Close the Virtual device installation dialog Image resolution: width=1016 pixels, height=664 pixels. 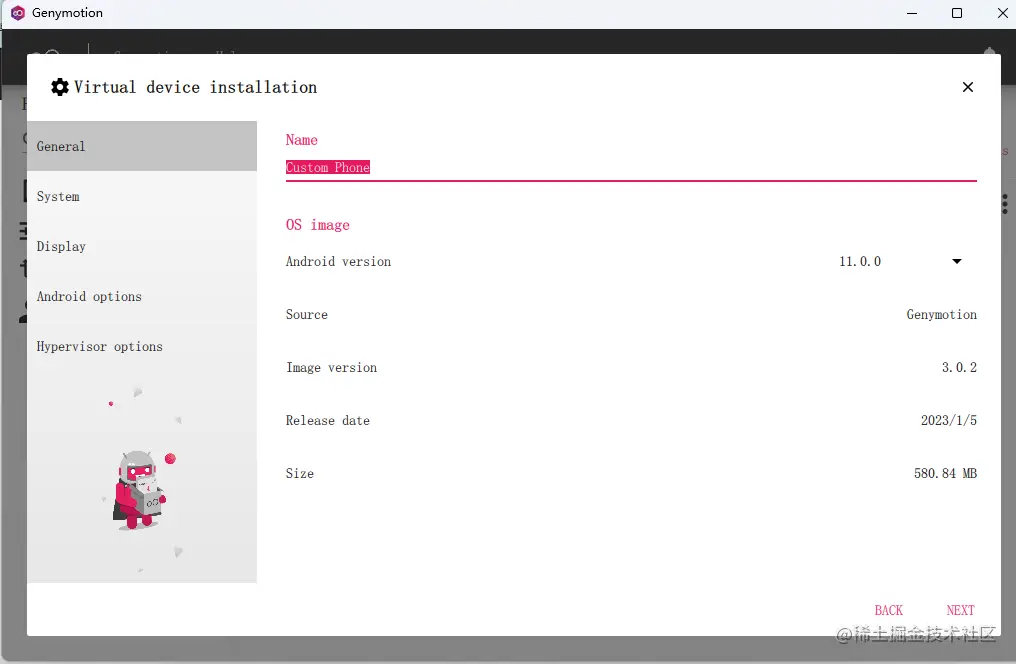pyautogui.click(x=967, y=87)
